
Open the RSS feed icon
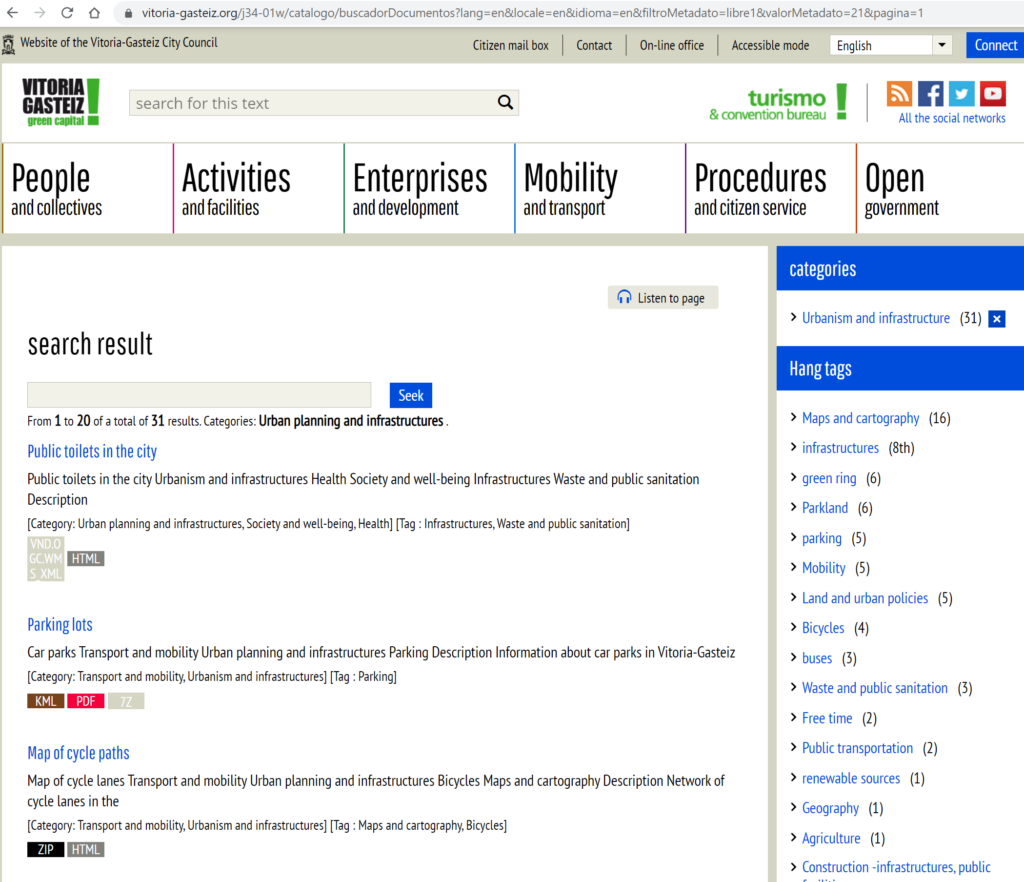(x=899, y=94)
